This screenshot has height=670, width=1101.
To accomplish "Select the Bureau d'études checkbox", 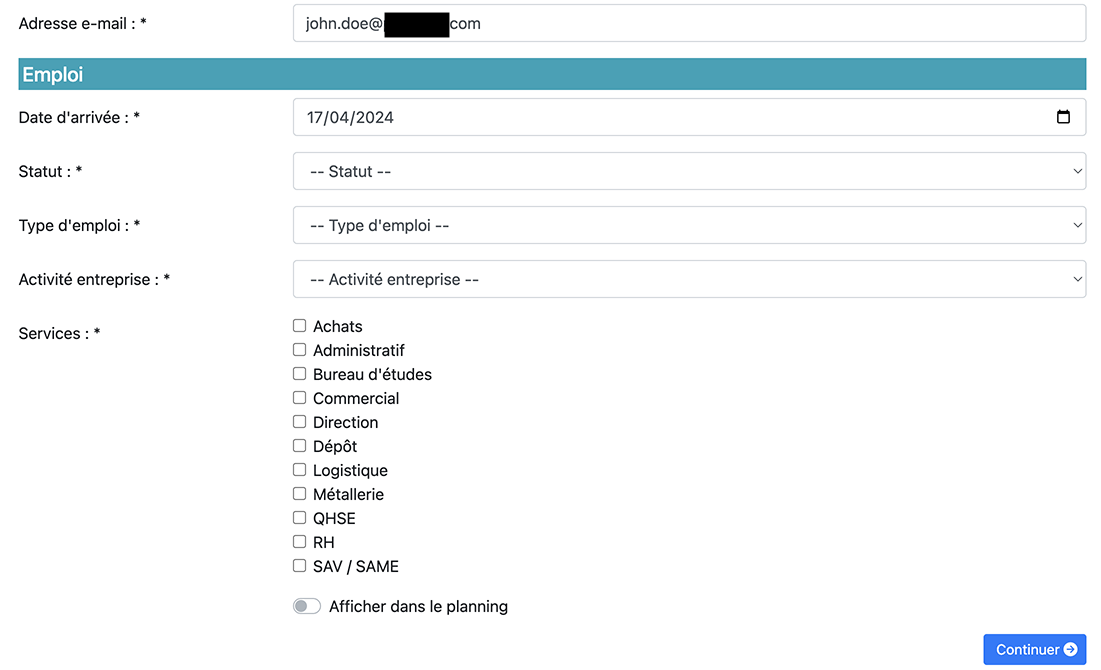I will pyautogui.click(x=300, y=374).
